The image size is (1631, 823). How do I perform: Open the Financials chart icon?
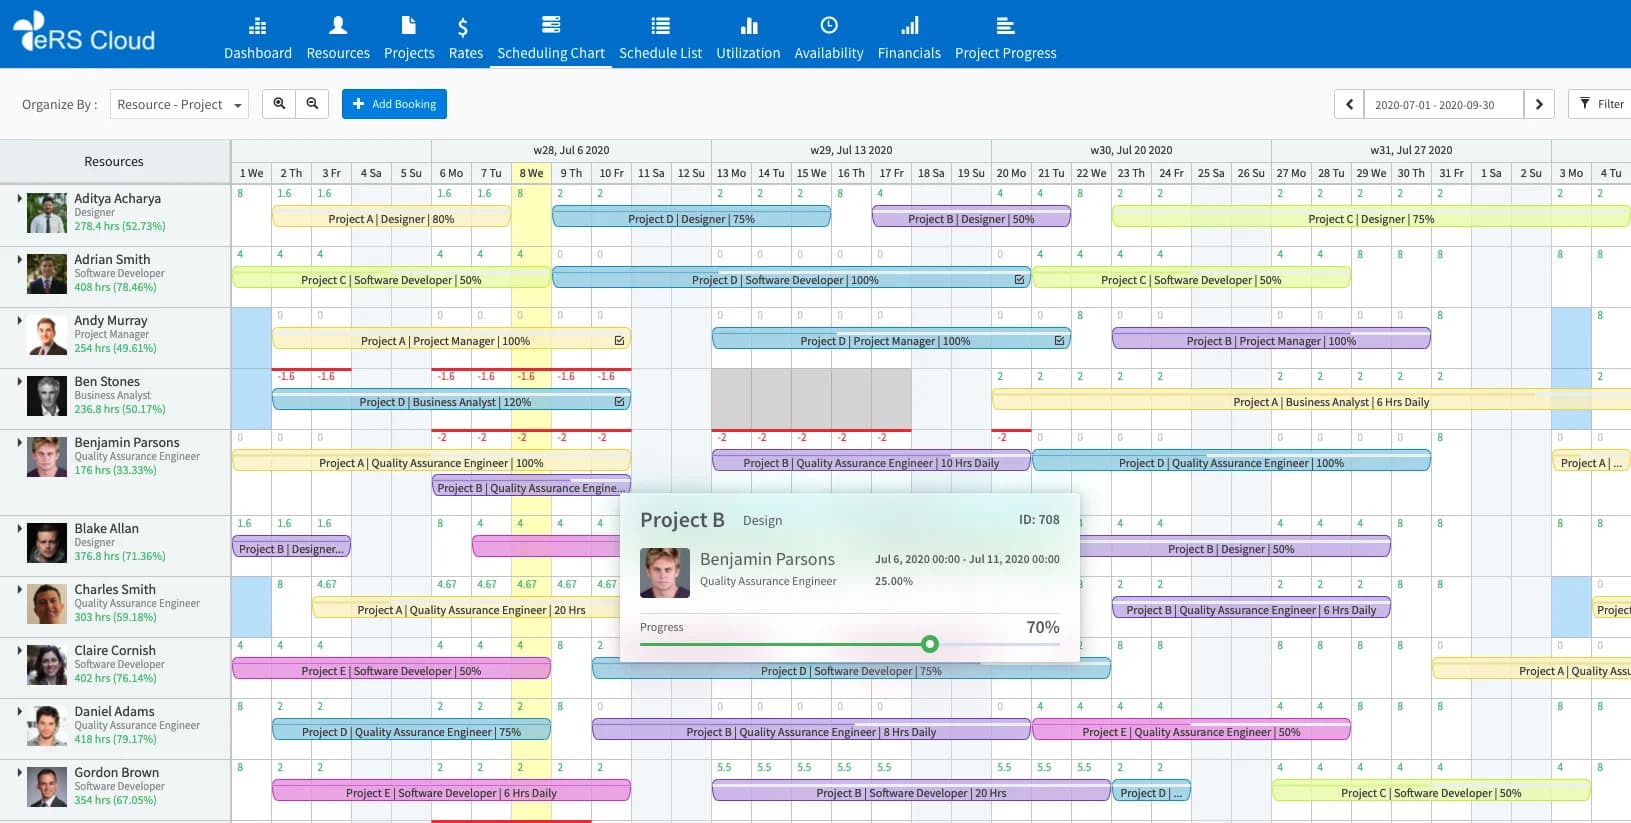909,25
